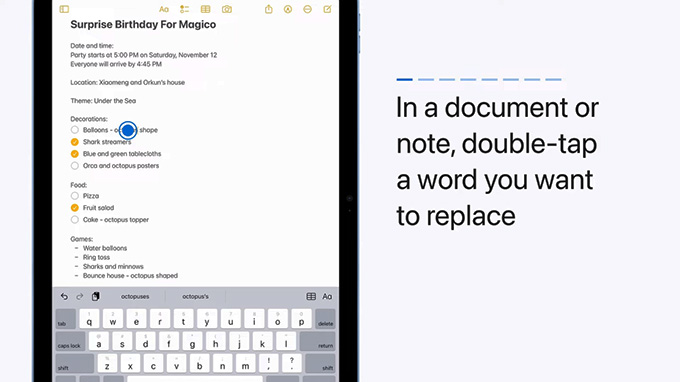Uncheck Blue and green tablecloths
Viewport: 680px width, 382px height.
point(75,153)
